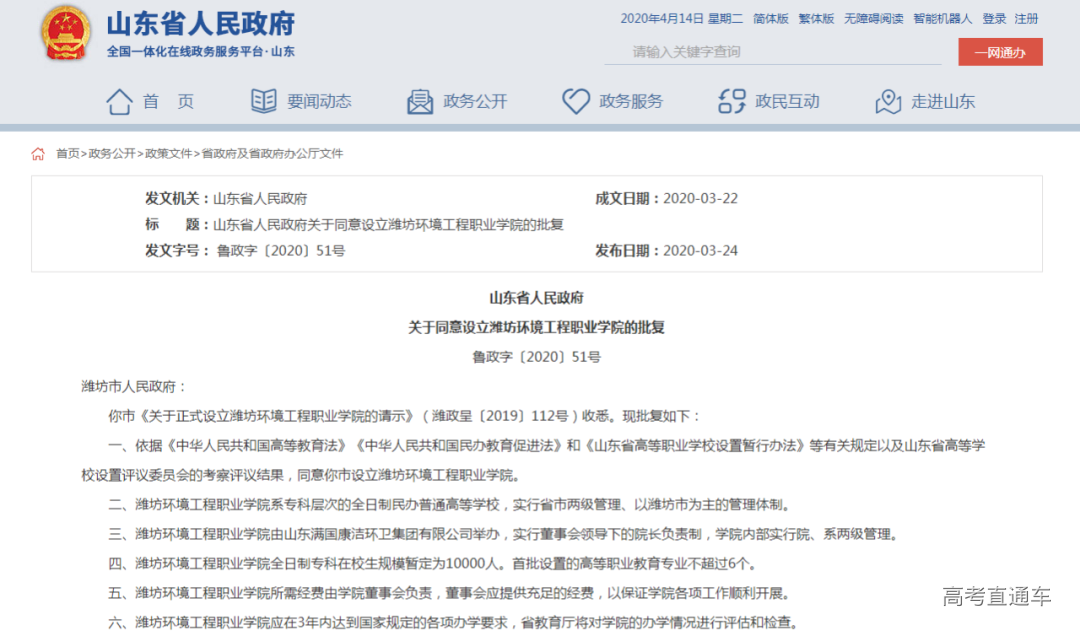Screen dimensions: 1080x636
Task: Open the 要闻动态 navigation menu
Action: [319, 101]
